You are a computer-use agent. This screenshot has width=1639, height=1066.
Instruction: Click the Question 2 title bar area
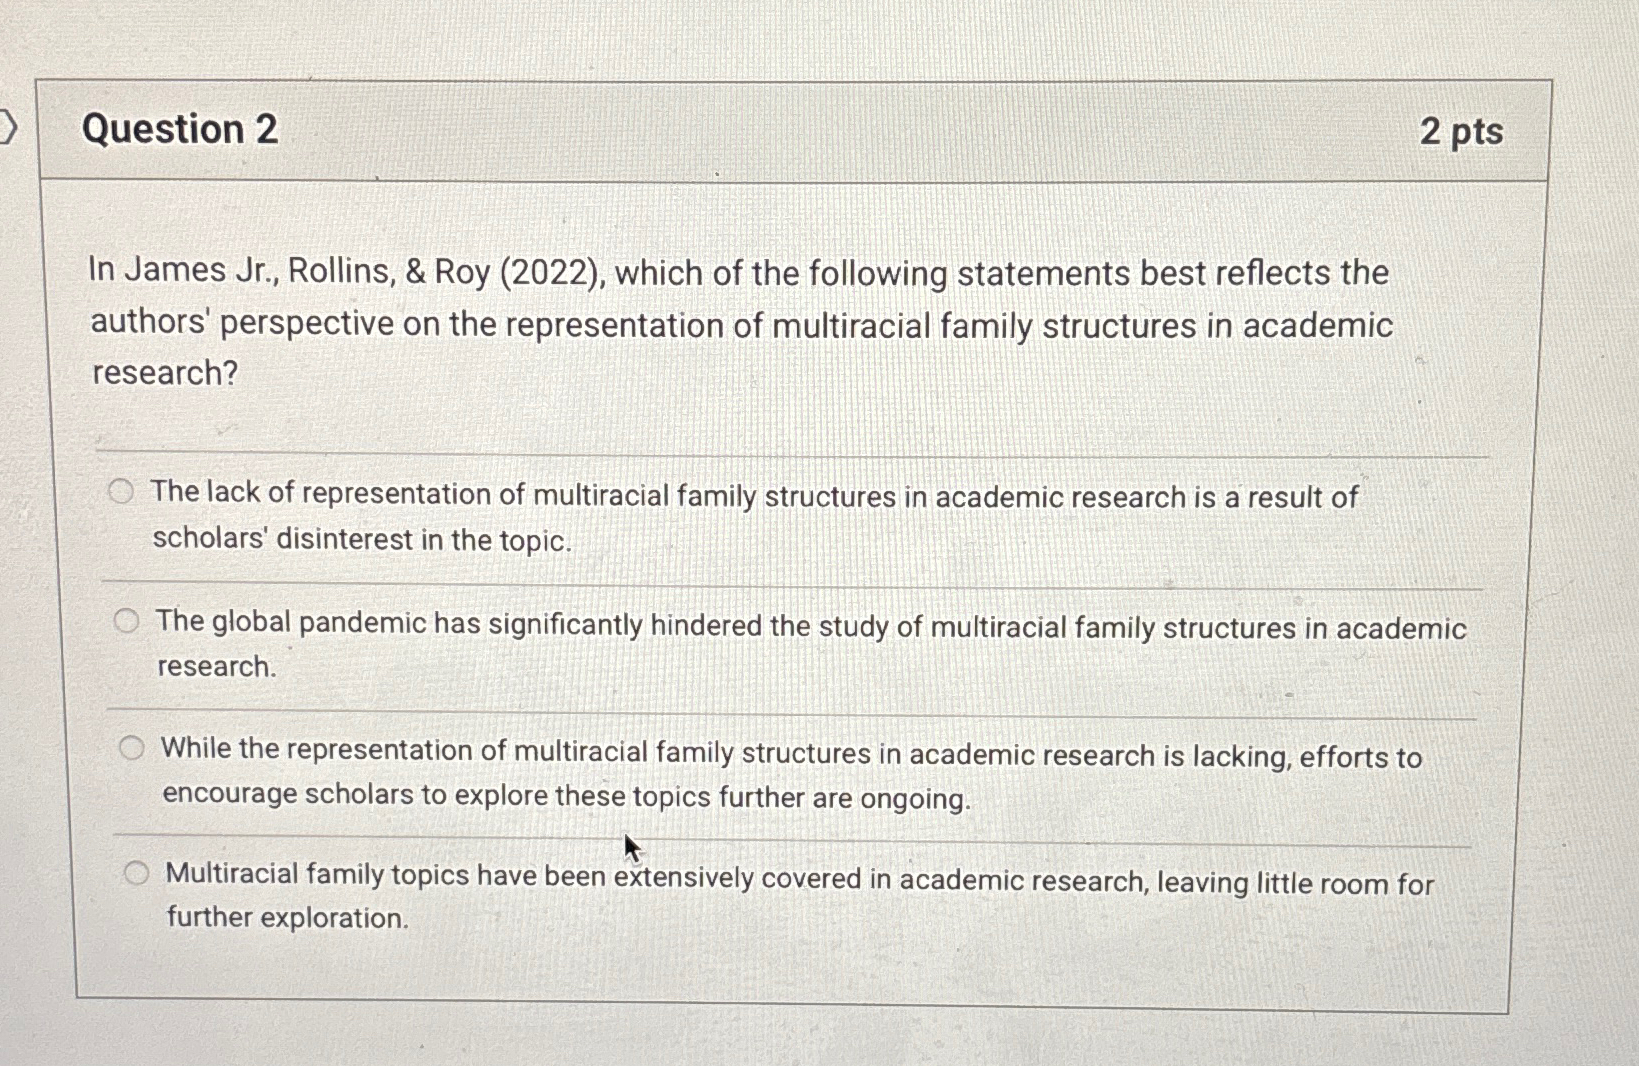(790, 131)
